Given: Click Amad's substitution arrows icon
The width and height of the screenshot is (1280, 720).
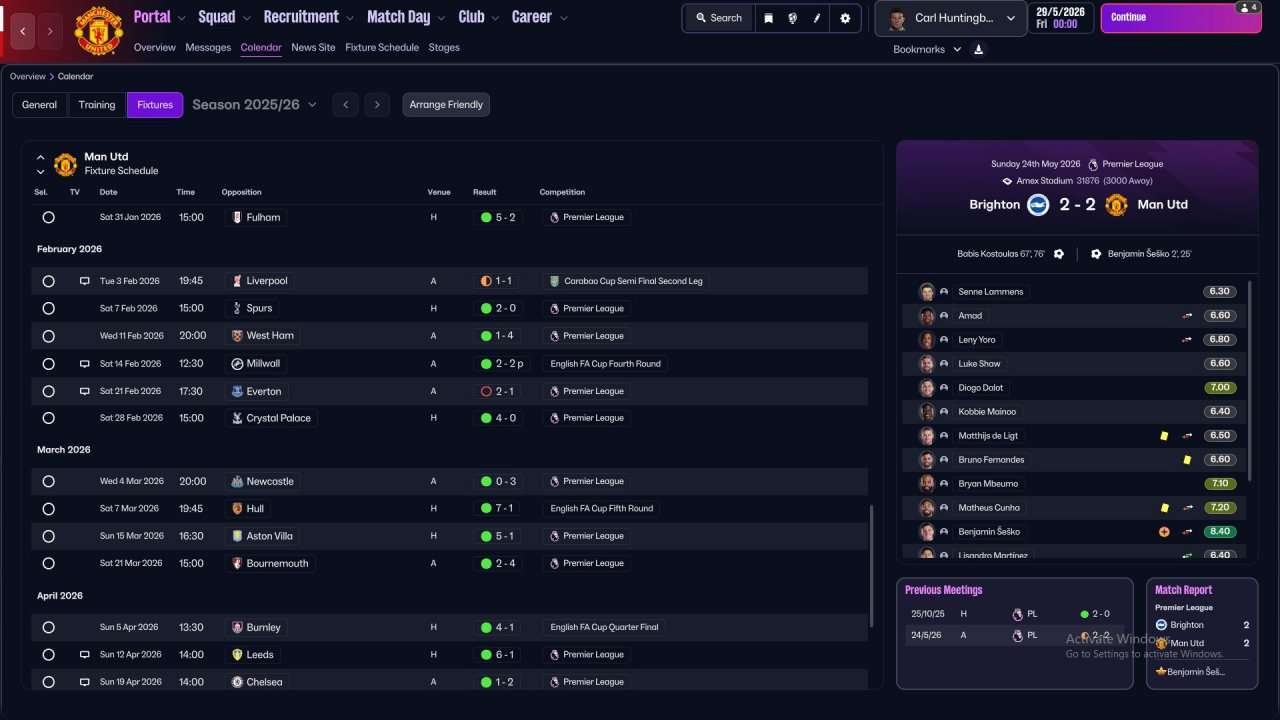Looking at the screenshot, I should tap(1187, 316).
